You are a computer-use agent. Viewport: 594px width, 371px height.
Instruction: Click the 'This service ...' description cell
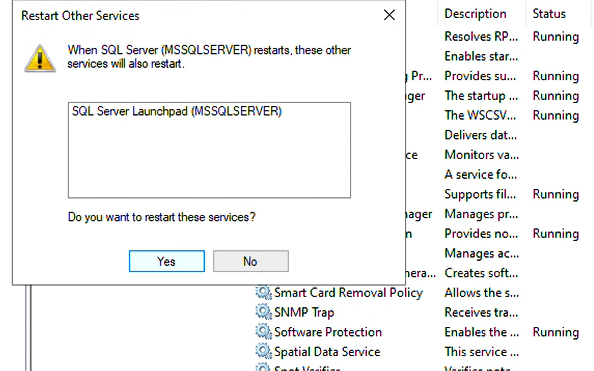(x=482, y=352)
